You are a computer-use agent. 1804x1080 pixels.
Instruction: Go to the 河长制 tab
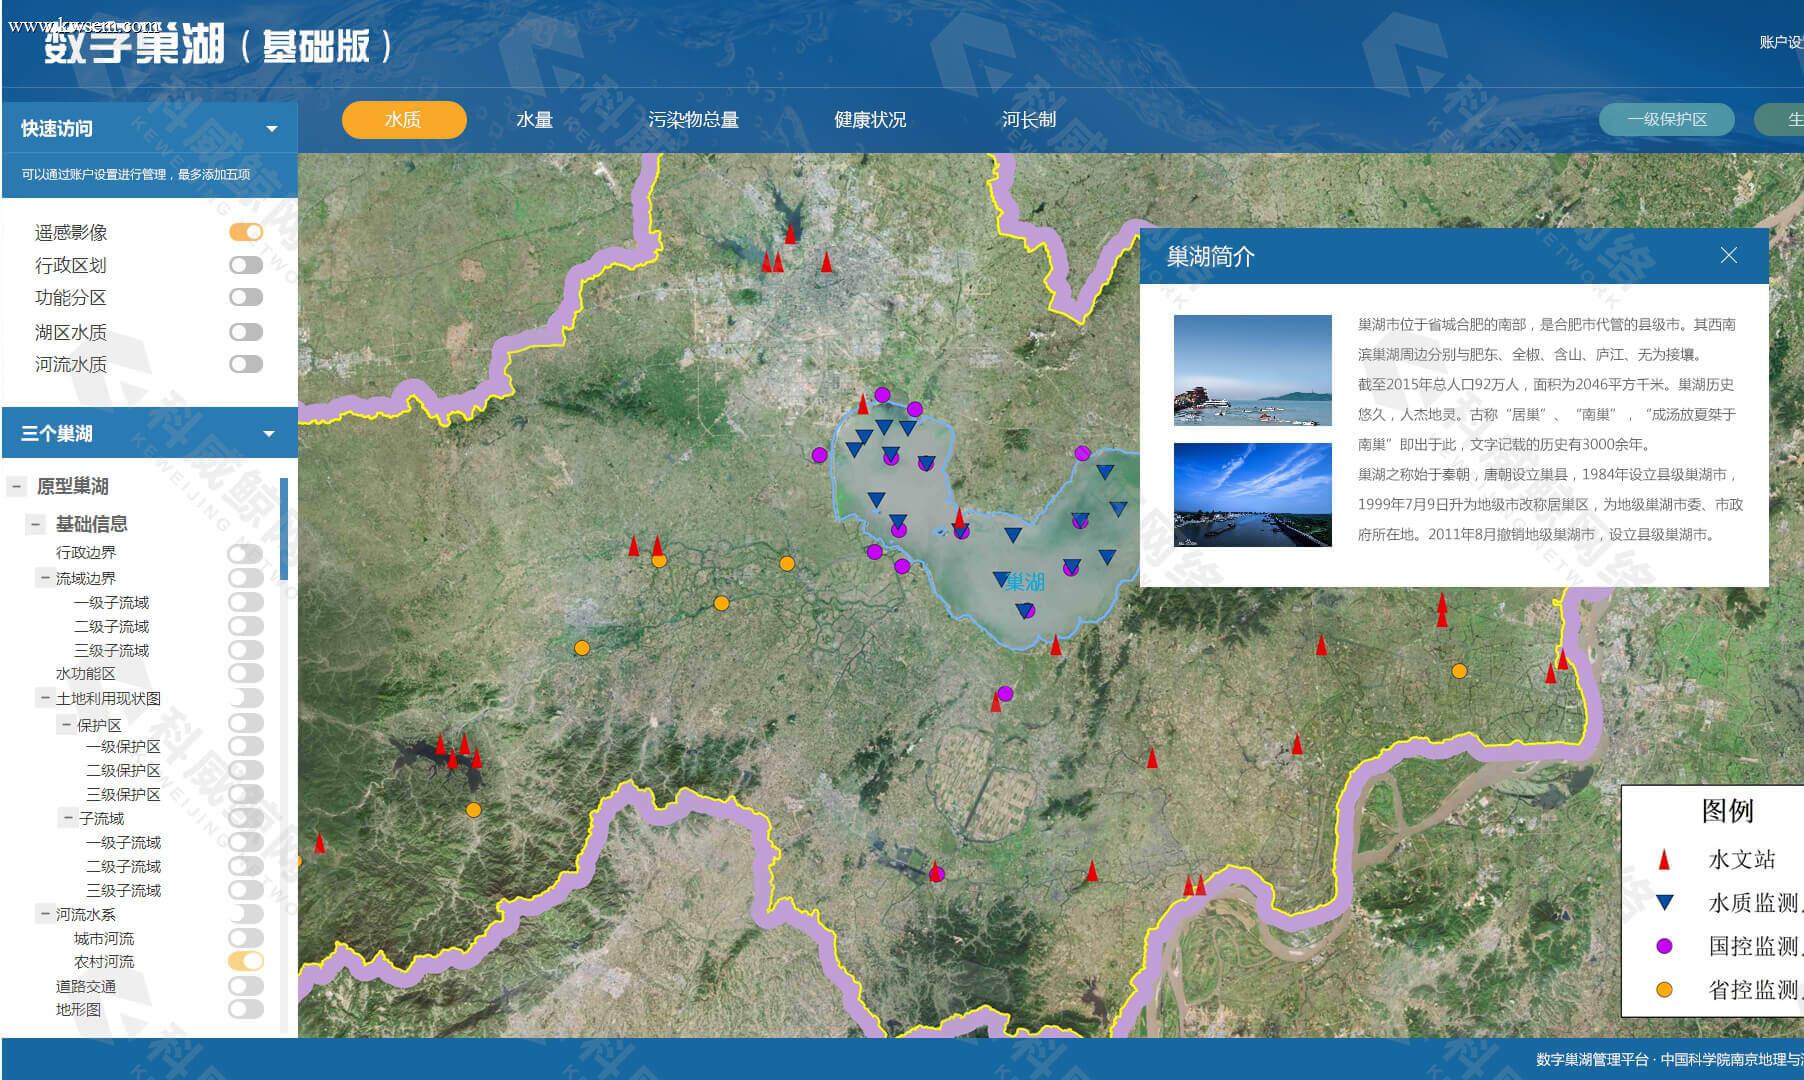coord(1029,120)
